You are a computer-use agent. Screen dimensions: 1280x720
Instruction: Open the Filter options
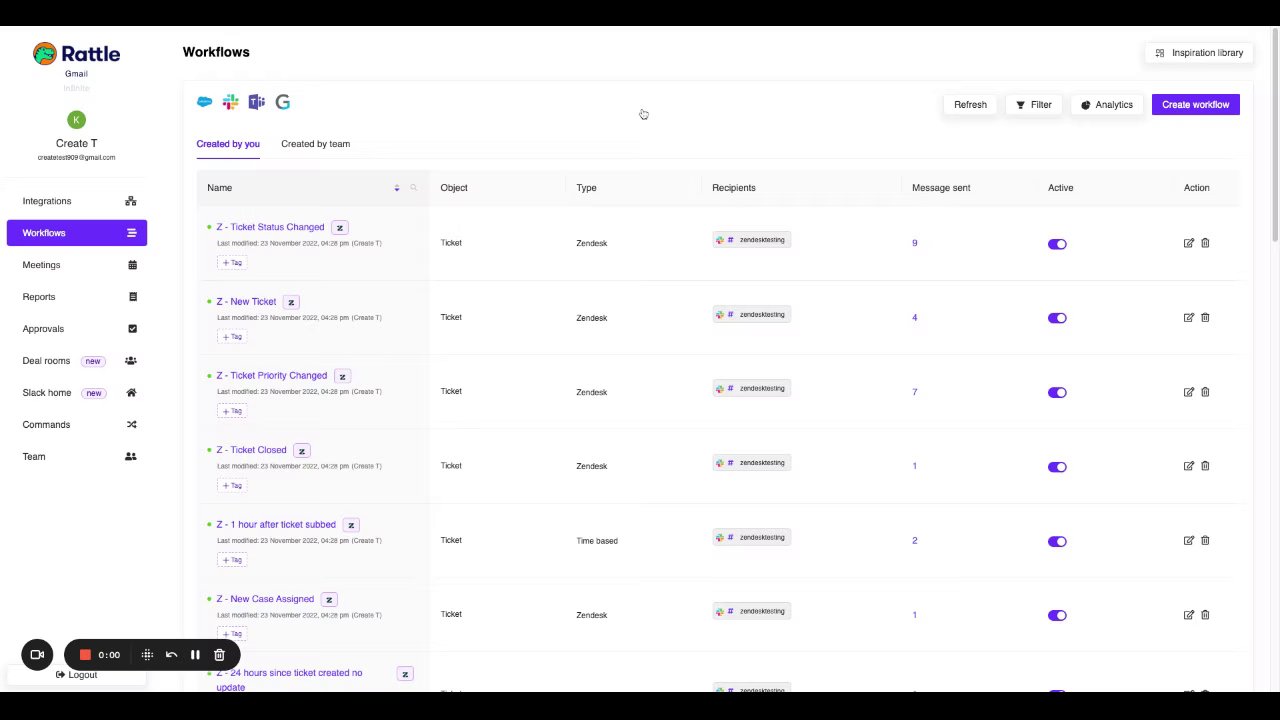click(1033, 105)
